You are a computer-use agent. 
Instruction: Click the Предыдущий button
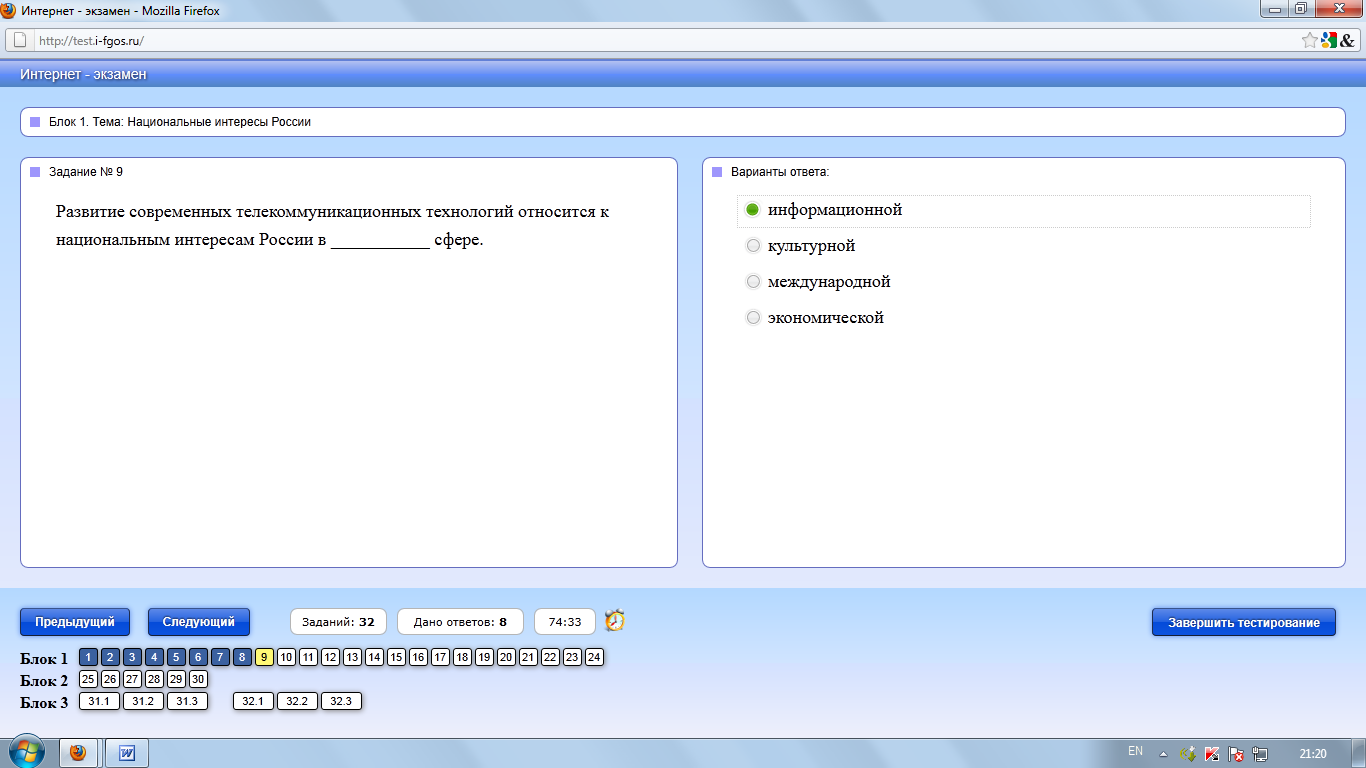pos(75,622)
